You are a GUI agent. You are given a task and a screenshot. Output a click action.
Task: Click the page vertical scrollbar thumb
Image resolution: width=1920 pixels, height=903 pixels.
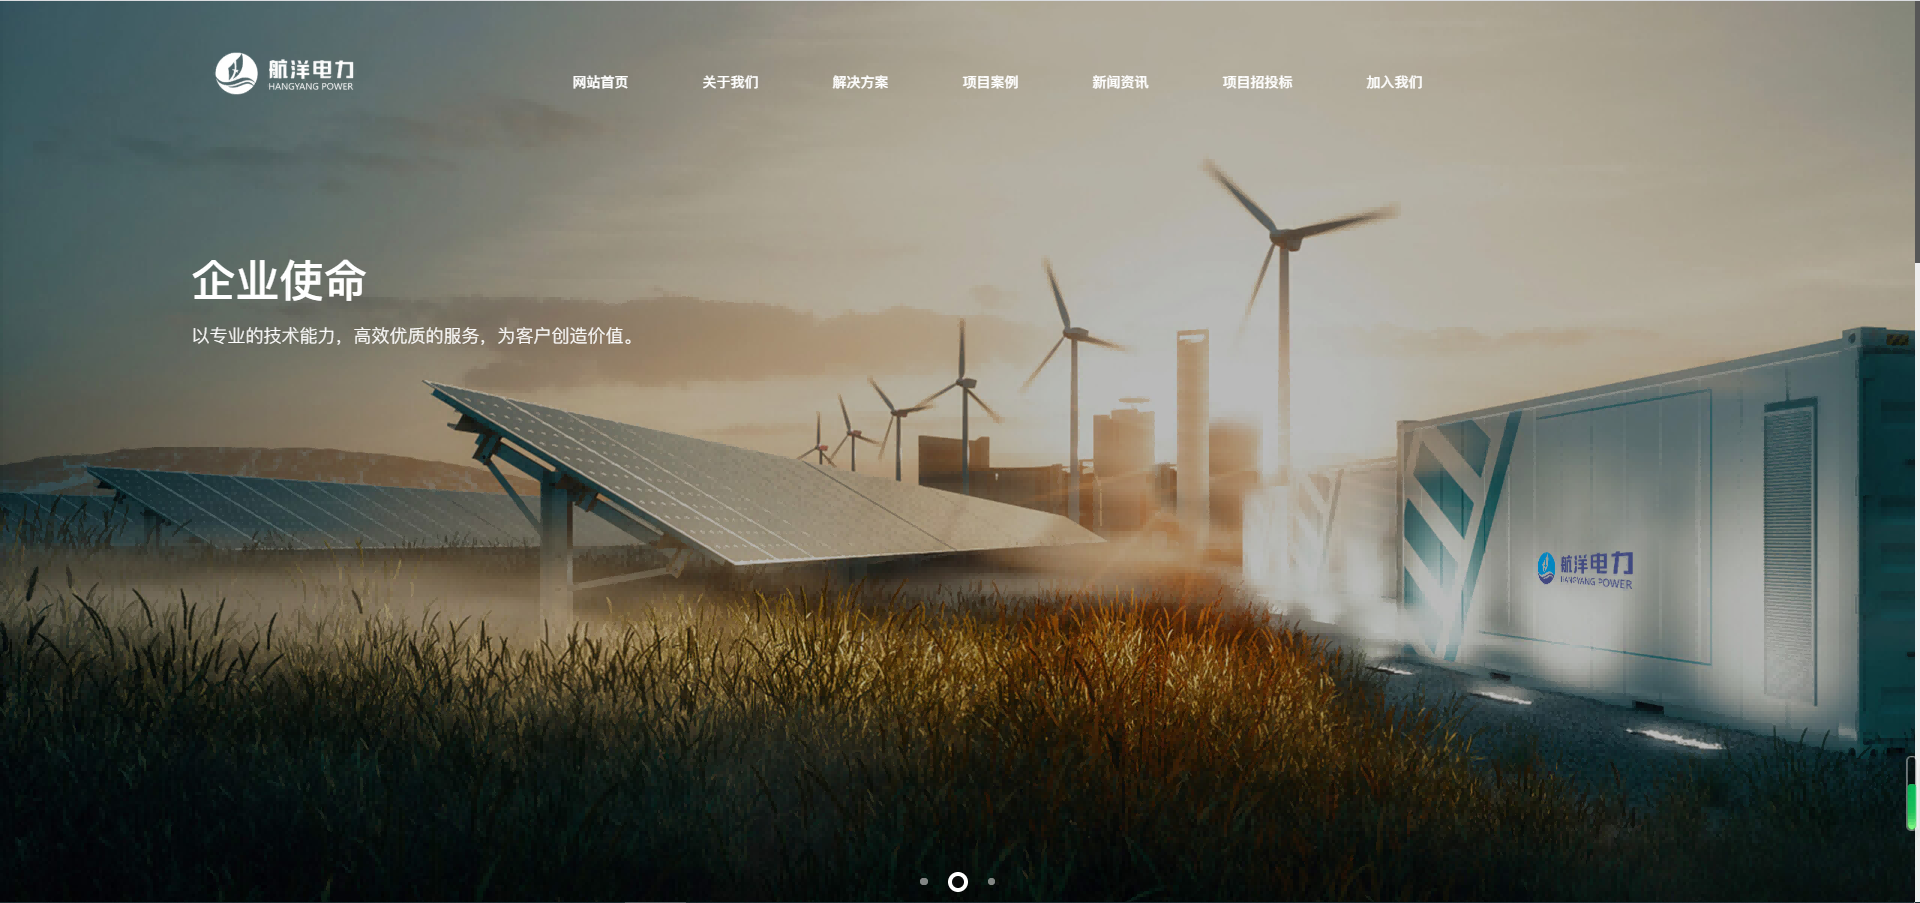(x=1917, y=132)
